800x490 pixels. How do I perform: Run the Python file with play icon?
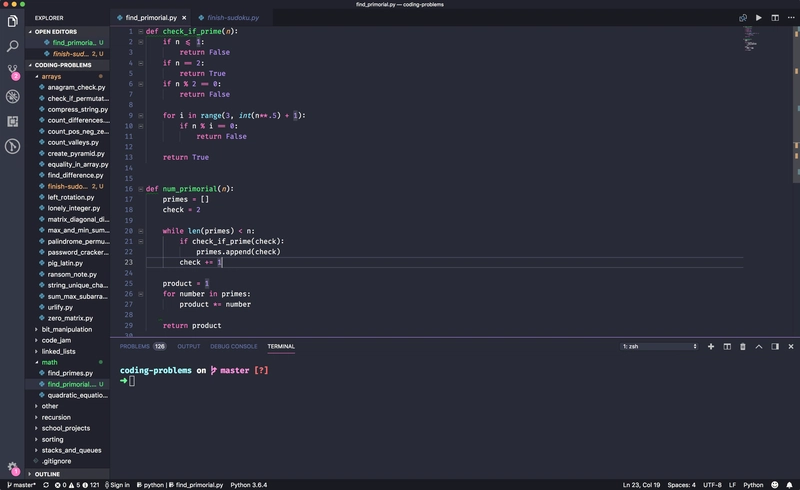[x=759, y=17]
